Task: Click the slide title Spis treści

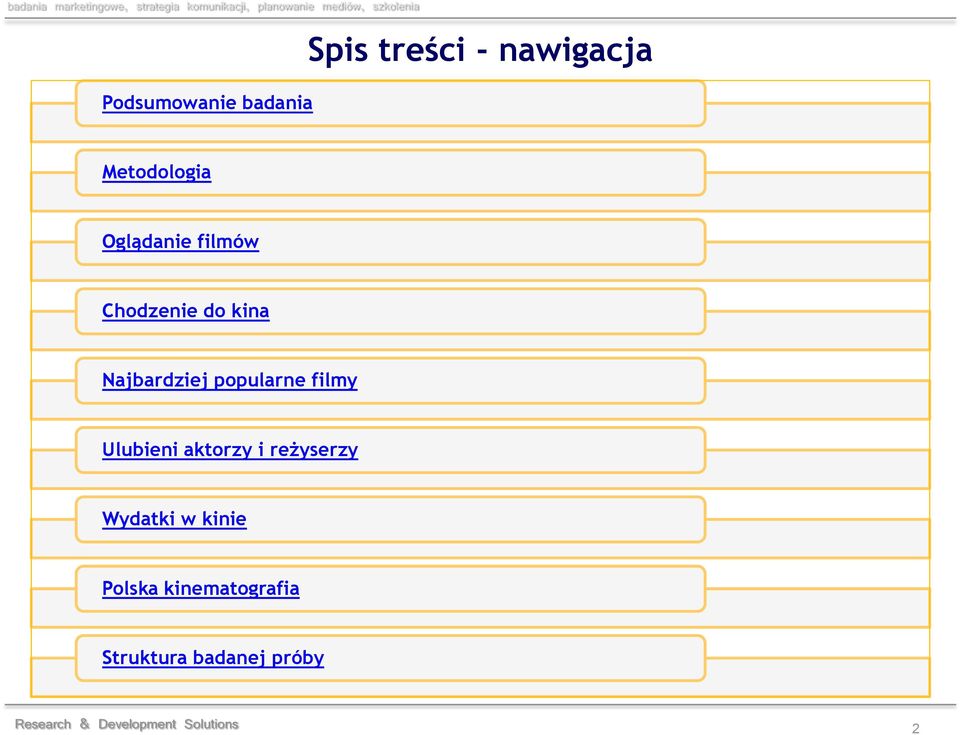Action: coord(386,50)
